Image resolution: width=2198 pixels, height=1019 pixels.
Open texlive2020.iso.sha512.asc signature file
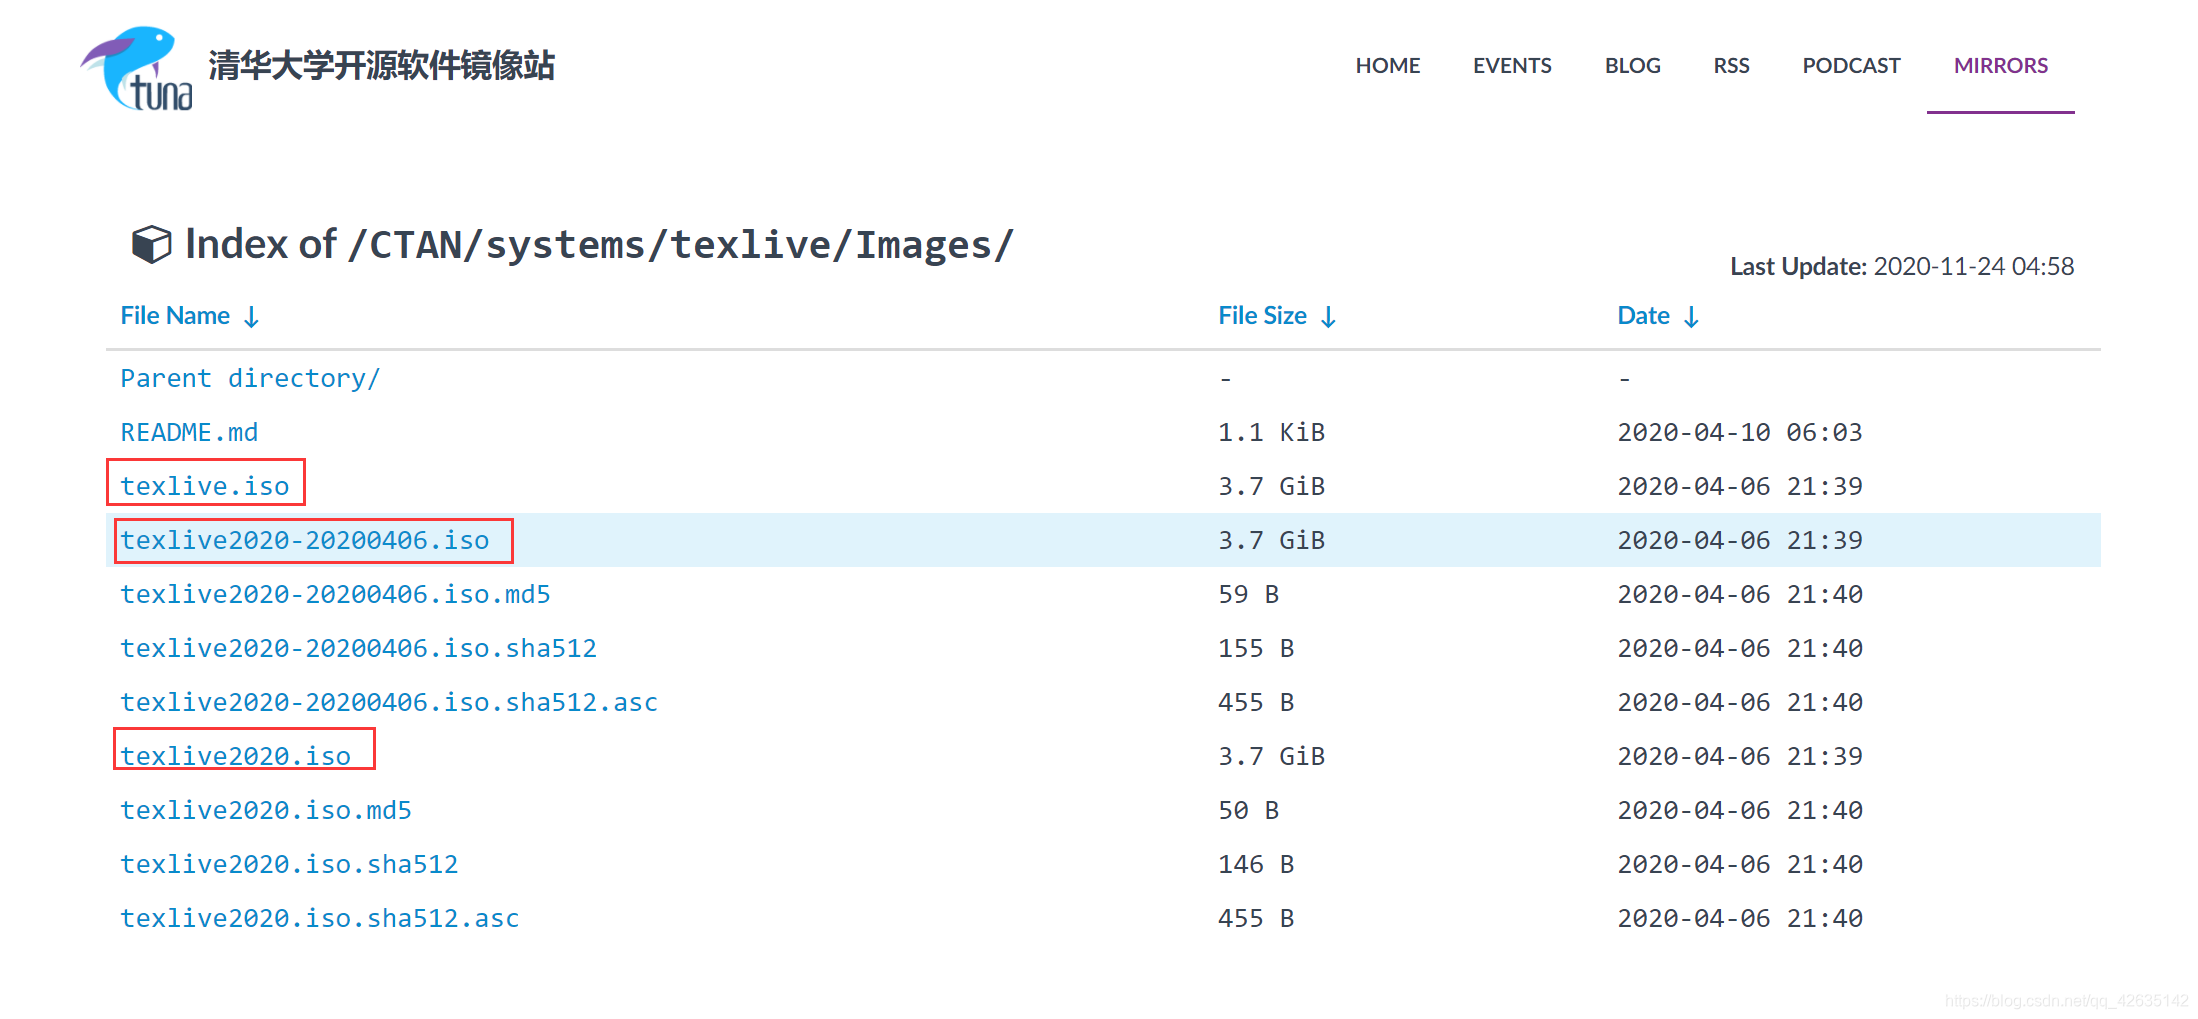pos(320,918)
